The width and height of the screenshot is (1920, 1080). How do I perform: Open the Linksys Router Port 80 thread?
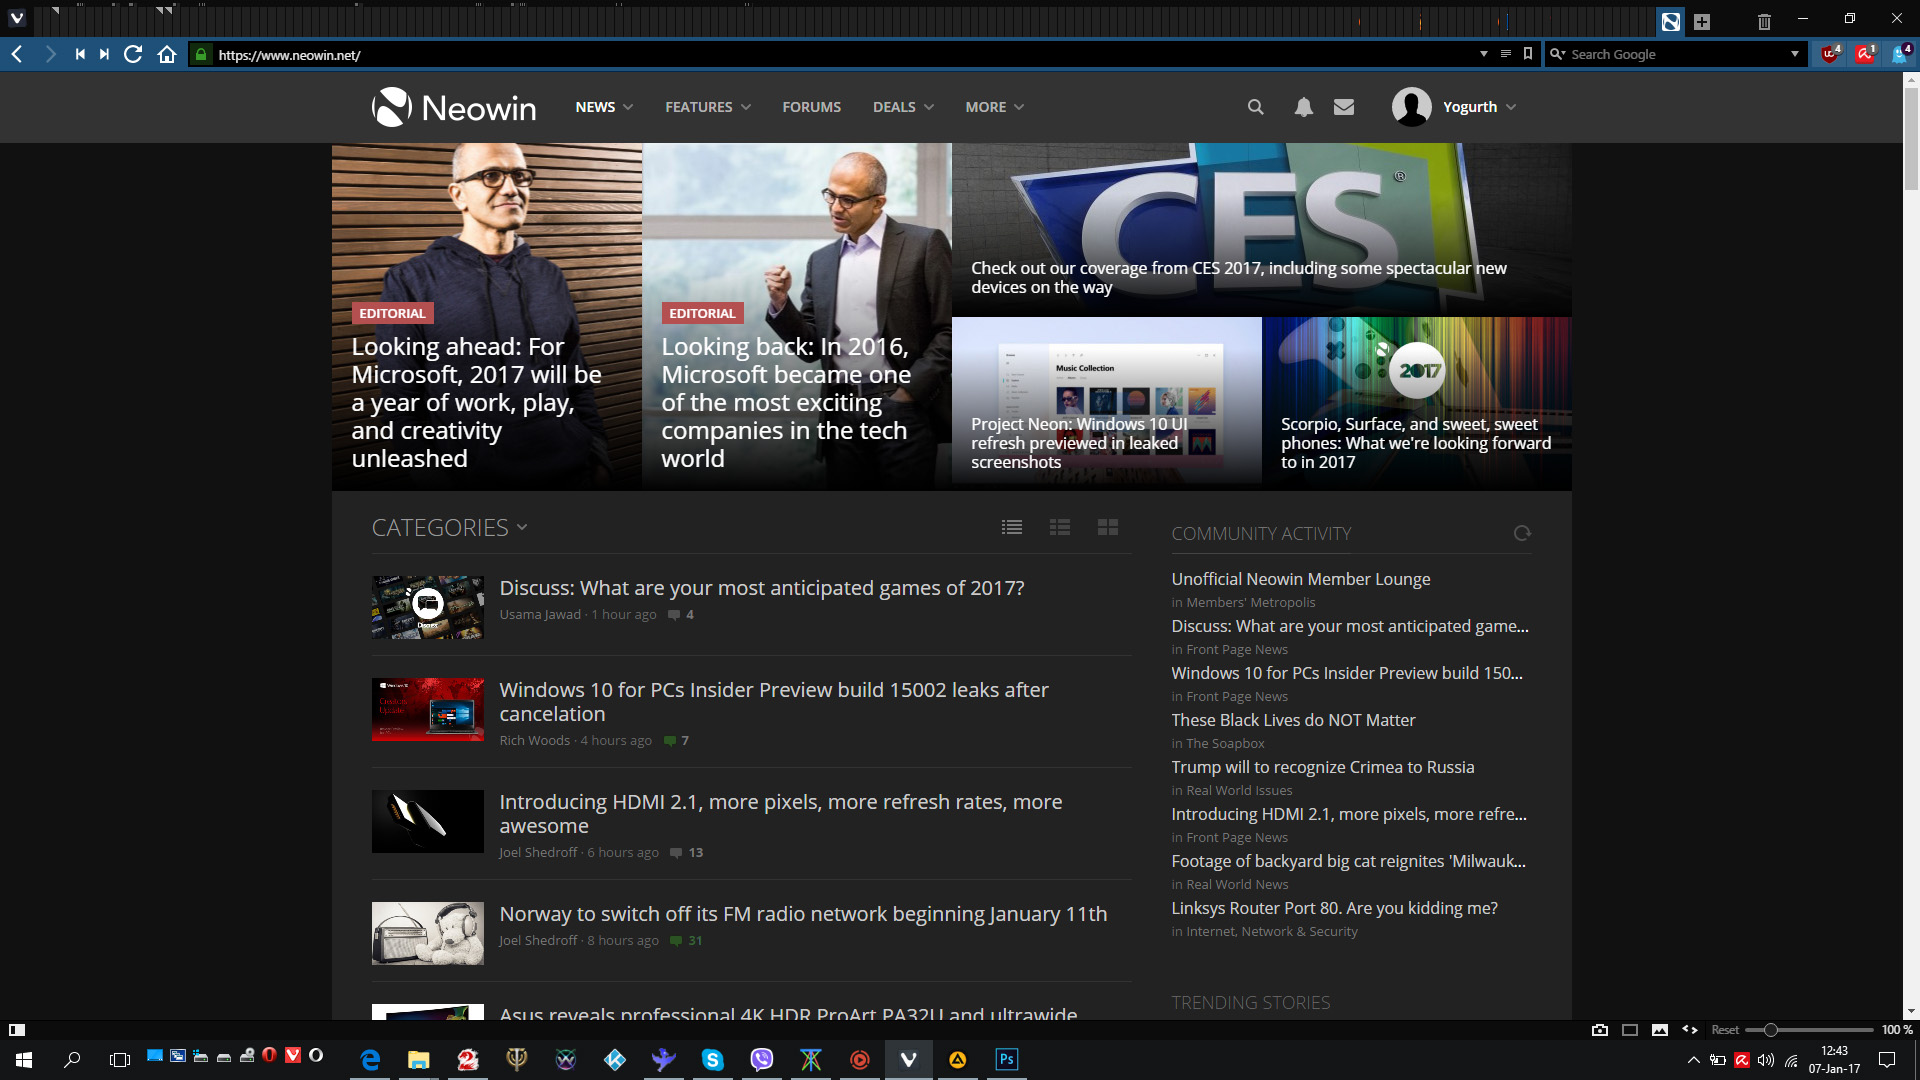[1334, 908]
